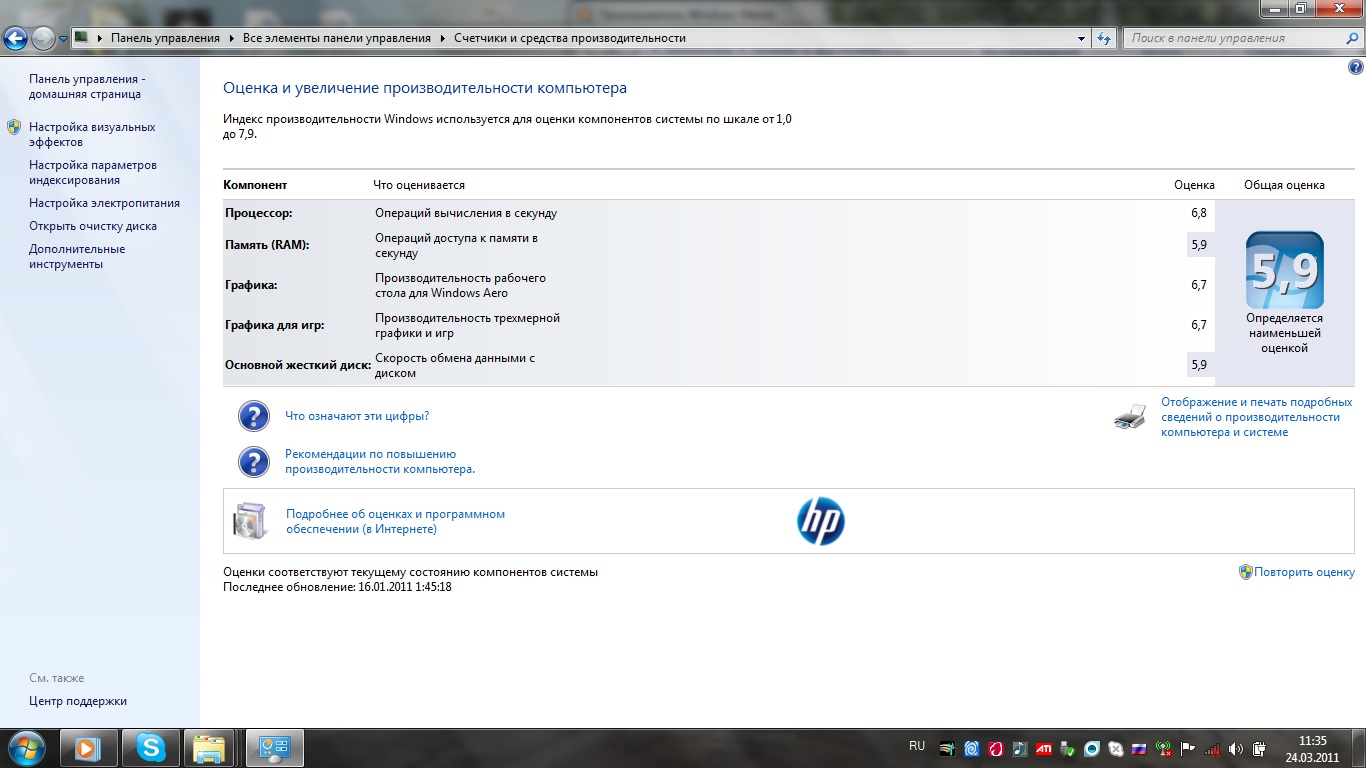The height and width of the screenshot is (768, 1366).
Task: Click the shield icon beside visual effects
Action: point(14,127)
